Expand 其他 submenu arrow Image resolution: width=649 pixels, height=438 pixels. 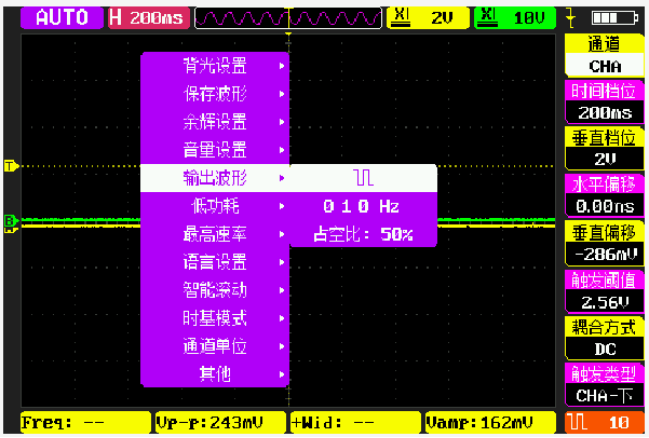coord(281,375)
